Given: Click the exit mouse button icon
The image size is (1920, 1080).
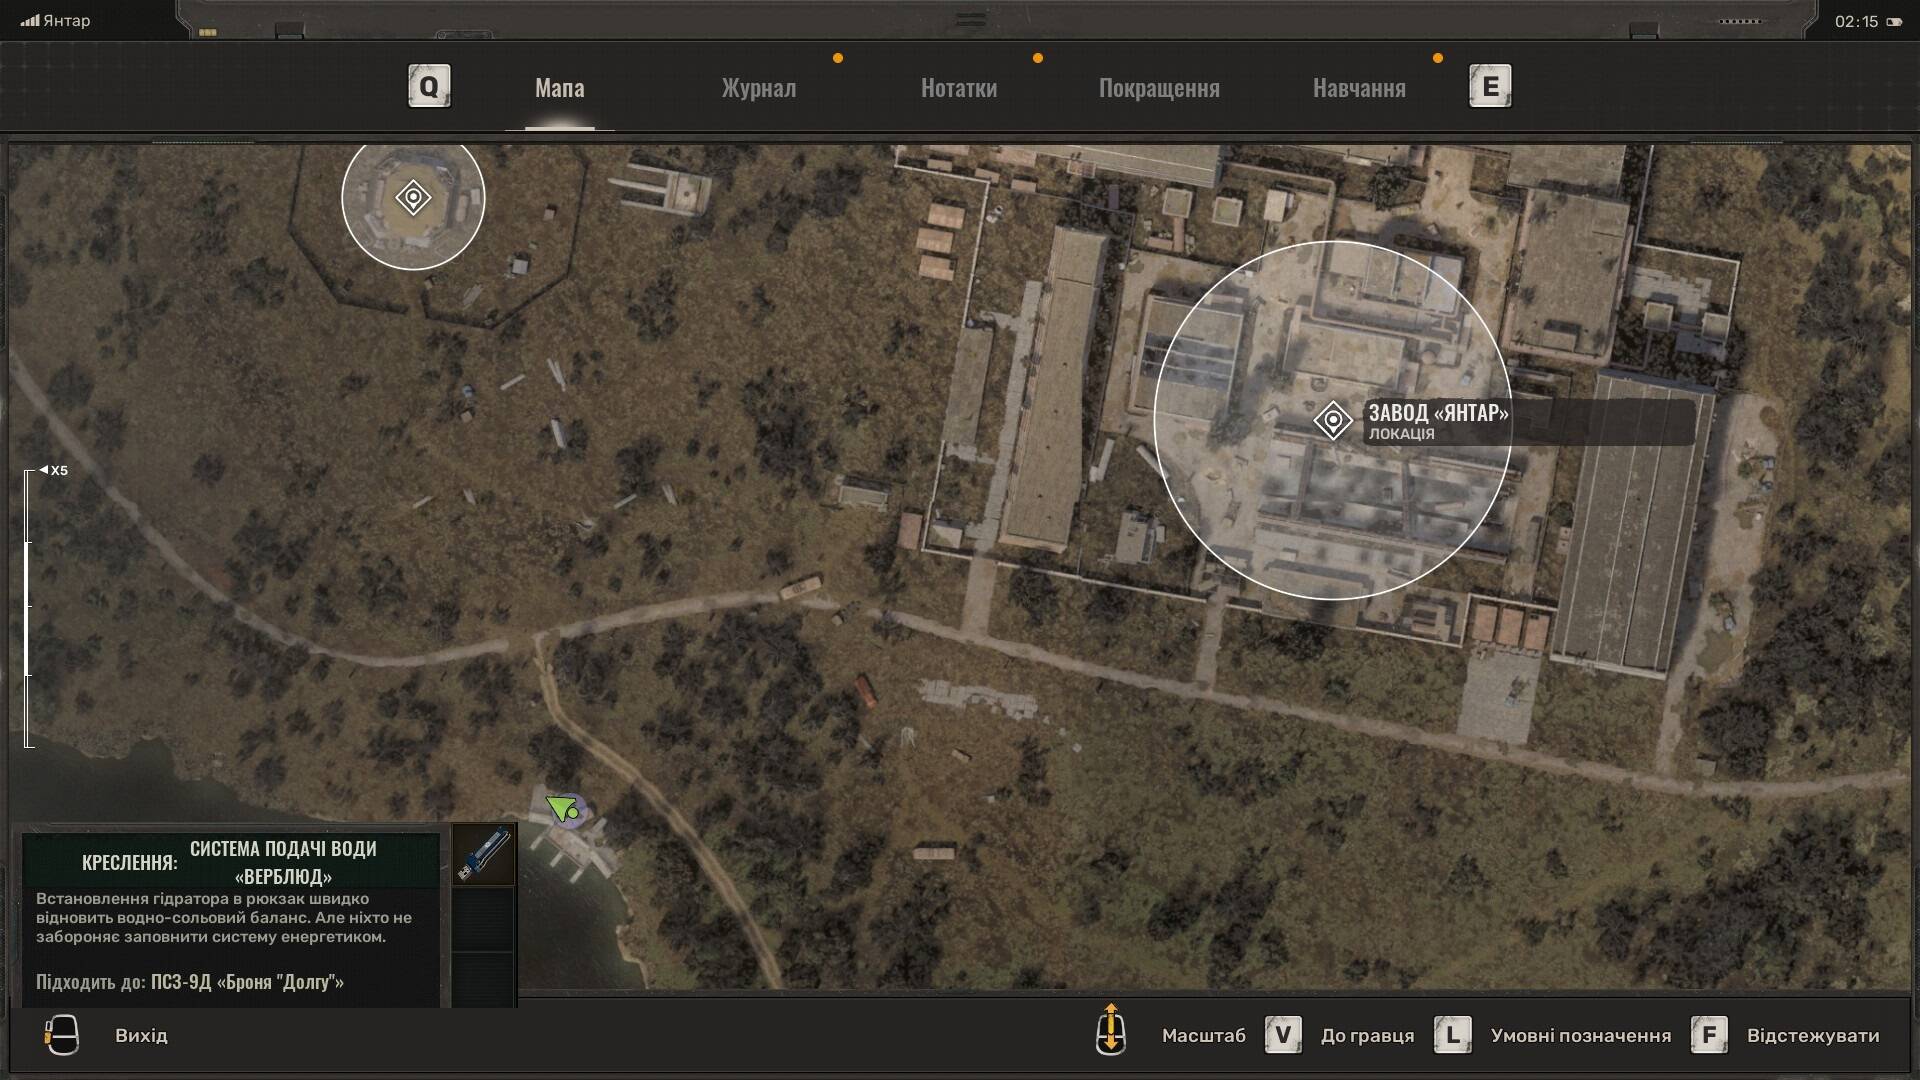Looking at the screenshot, I should (x=62, y=1035).
